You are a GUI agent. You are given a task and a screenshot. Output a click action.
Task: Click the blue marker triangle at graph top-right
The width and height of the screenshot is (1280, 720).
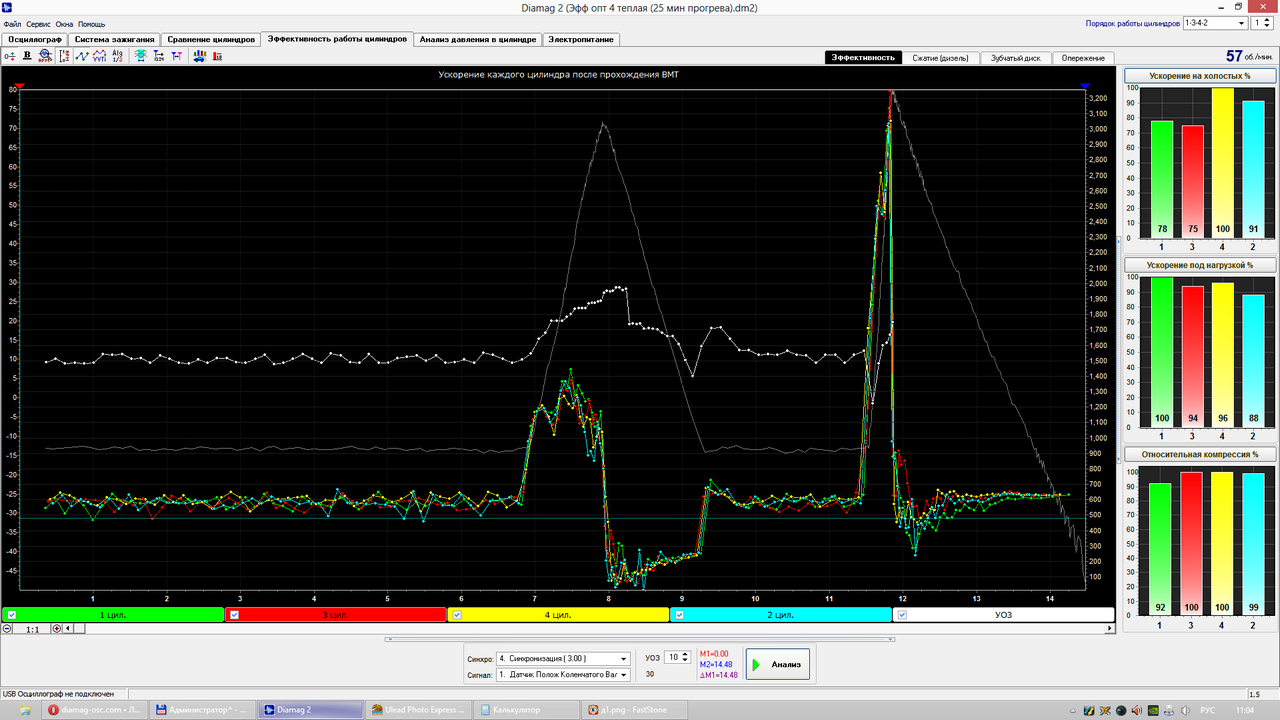[1085, 88]
